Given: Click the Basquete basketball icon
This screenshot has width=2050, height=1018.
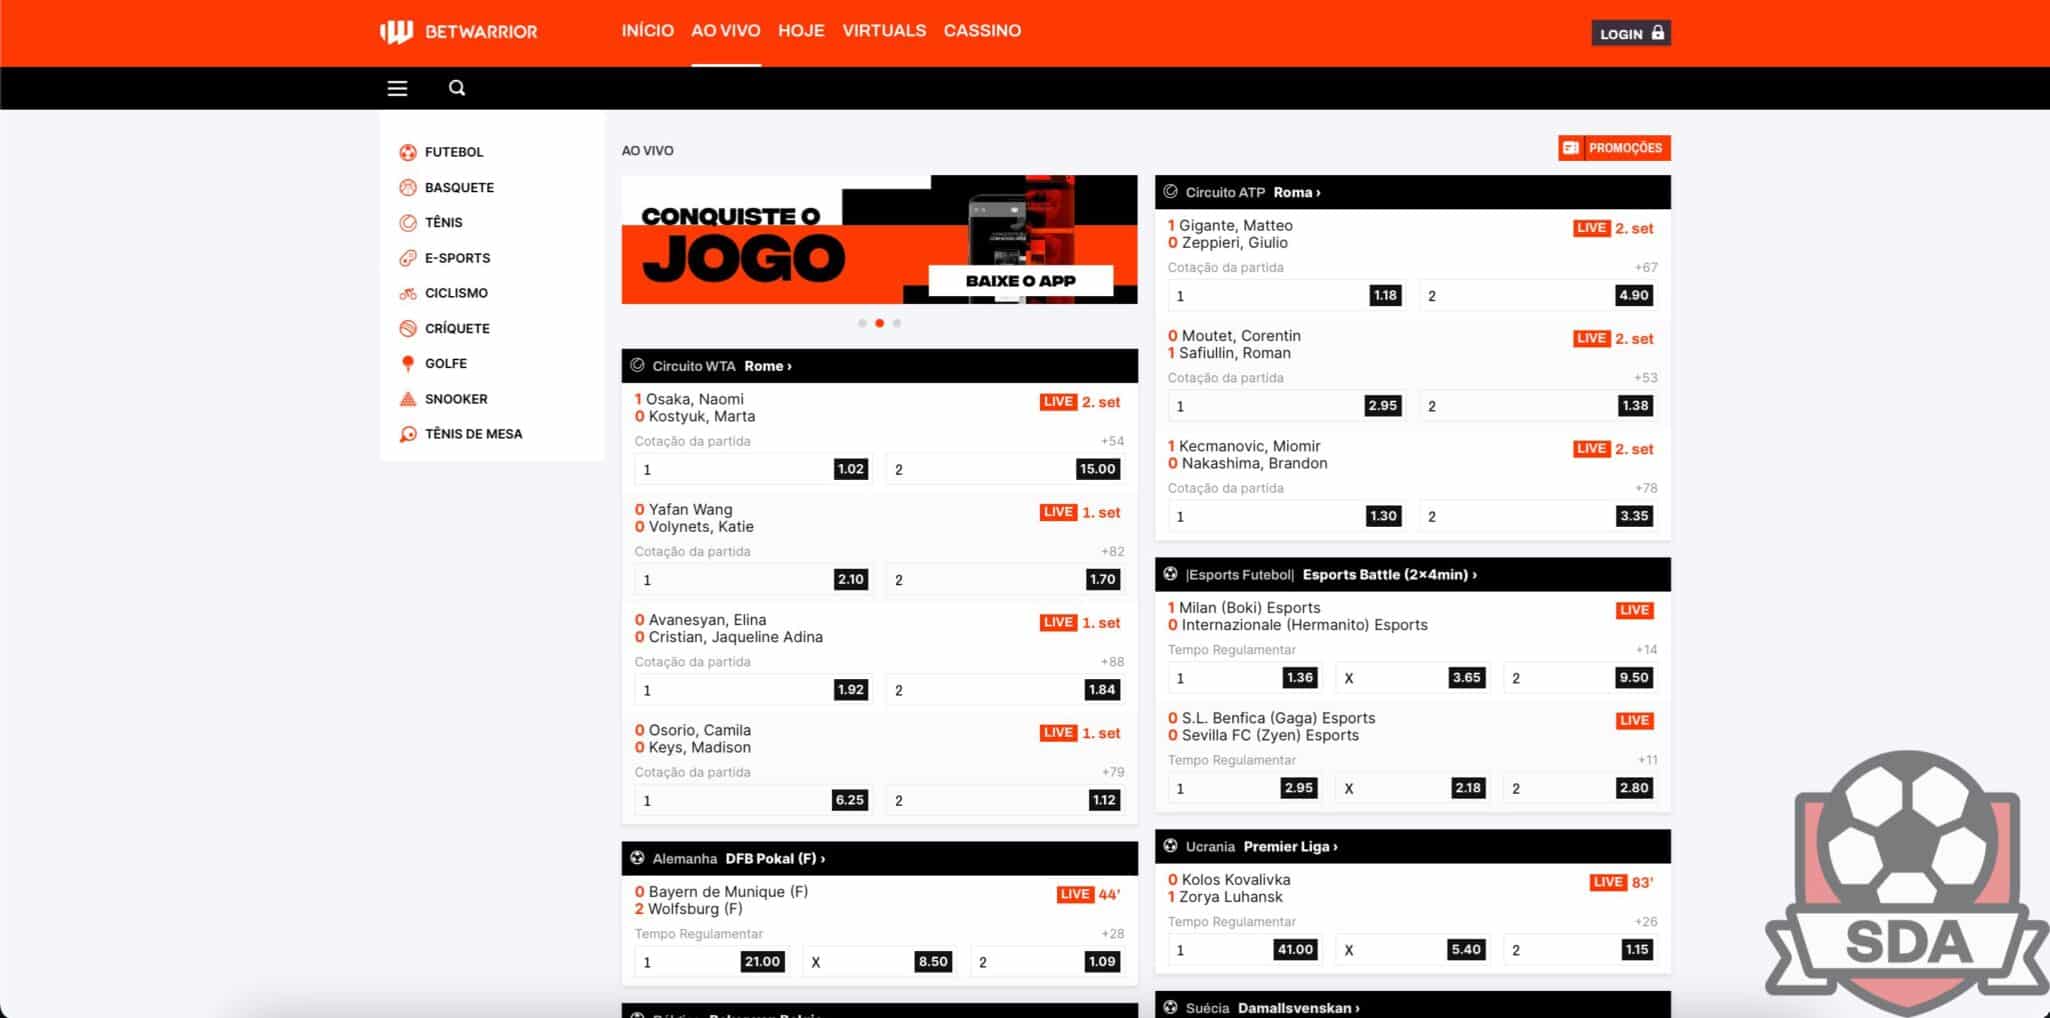Looking at the screenshot, I should [408, 187].
